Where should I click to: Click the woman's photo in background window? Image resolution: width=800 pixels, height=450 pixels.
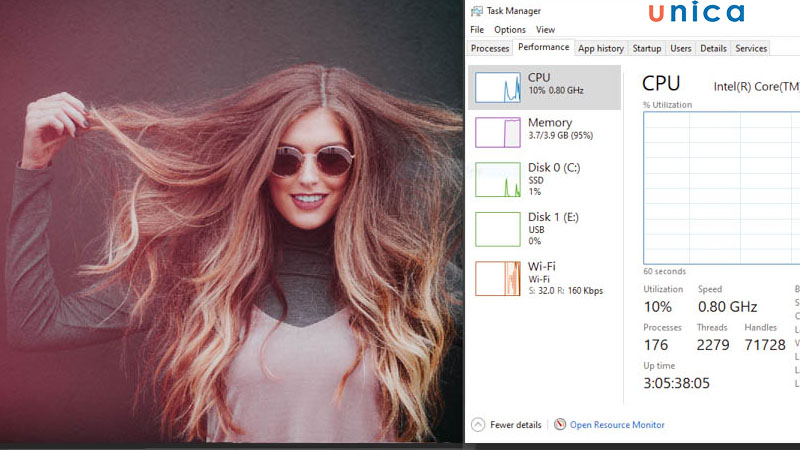pos(232,221)
